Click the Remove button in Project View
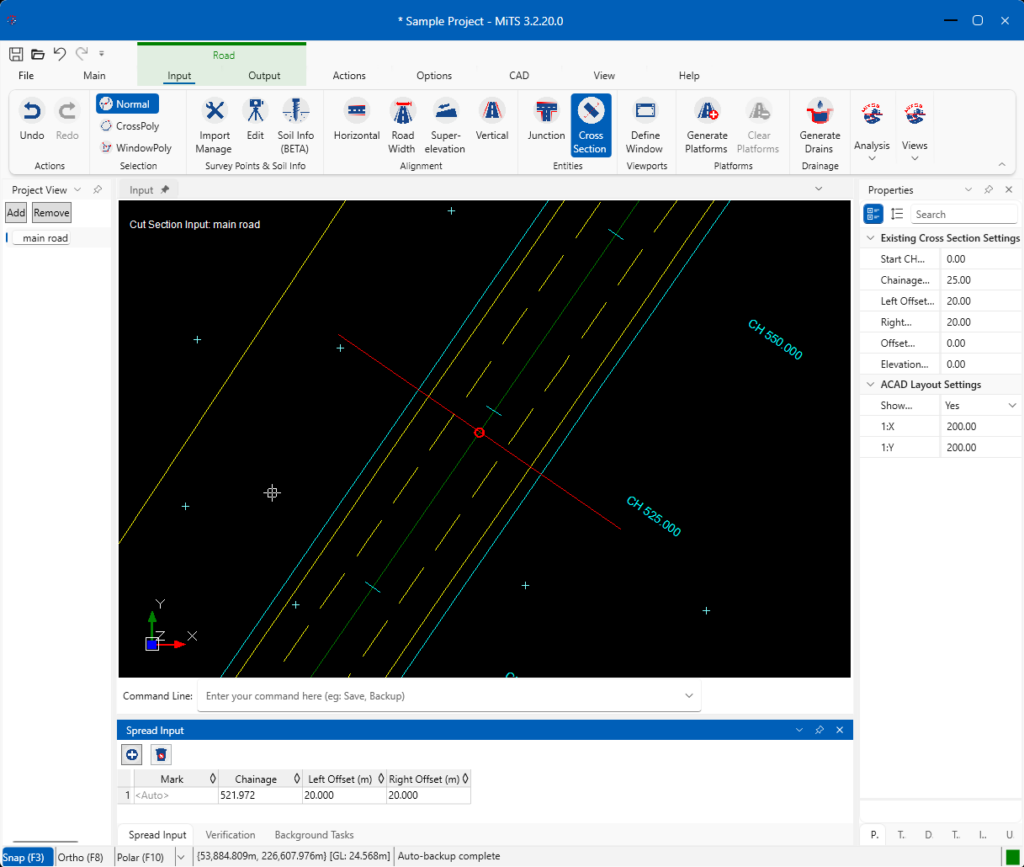 (50, 212)
